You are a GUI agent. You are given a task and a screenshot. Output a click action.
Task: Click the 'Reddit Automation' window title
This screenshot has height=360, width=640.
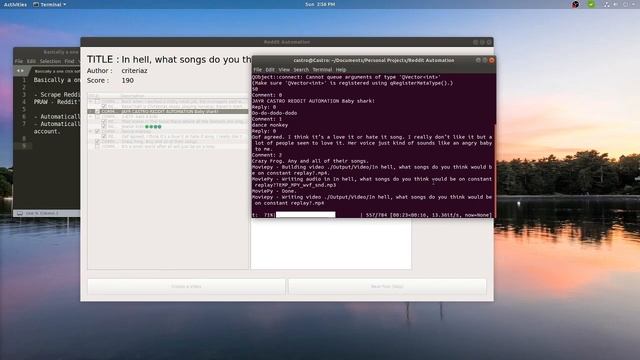click(287, 42)
